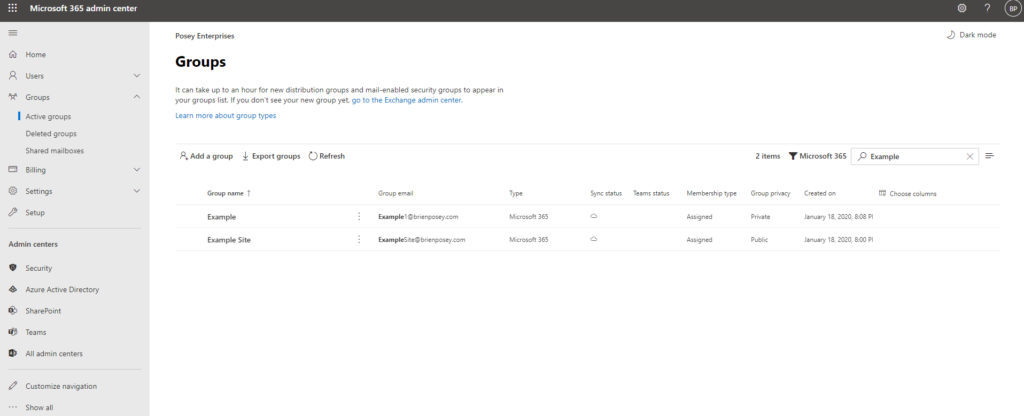Open more actions for Example Site group

click(x=359, y=240)
